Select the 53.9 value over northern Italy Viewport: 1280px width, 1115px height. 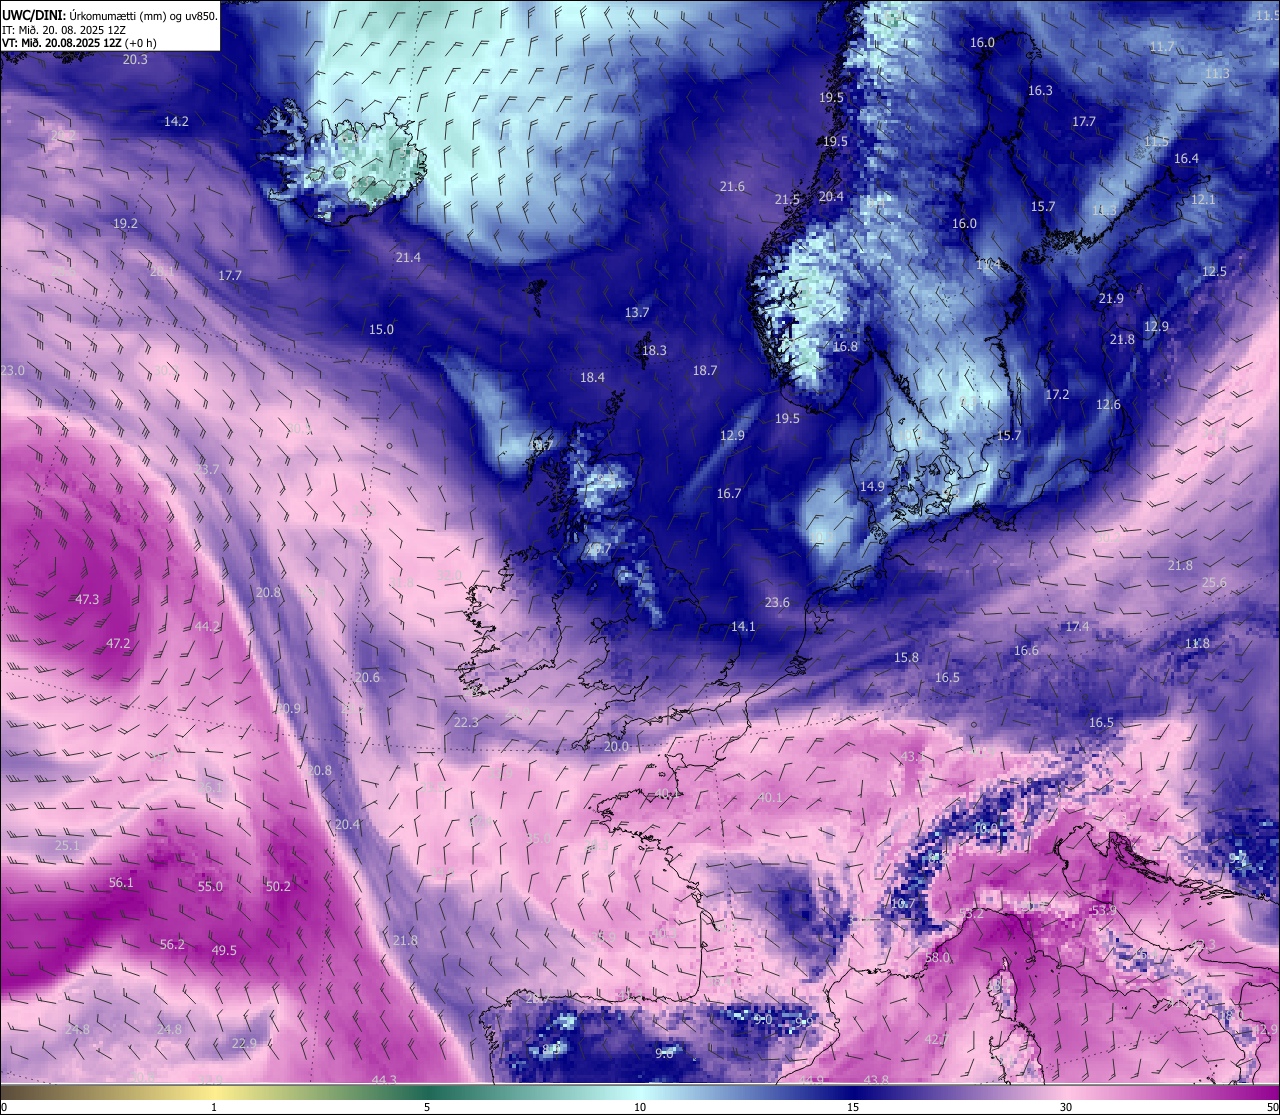click(x=1103, y=911)
